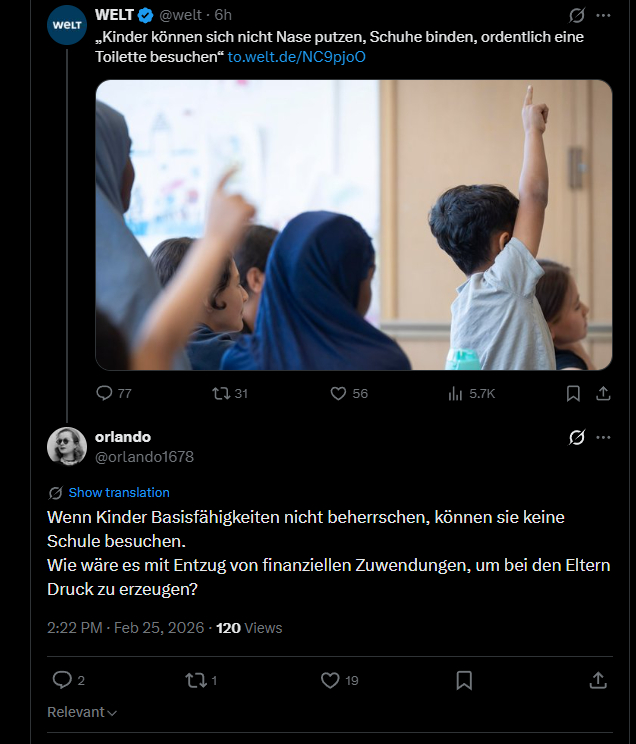The image size is (636, 744).
Task: Open the to.welt.de article link
Action: [297, 56]
